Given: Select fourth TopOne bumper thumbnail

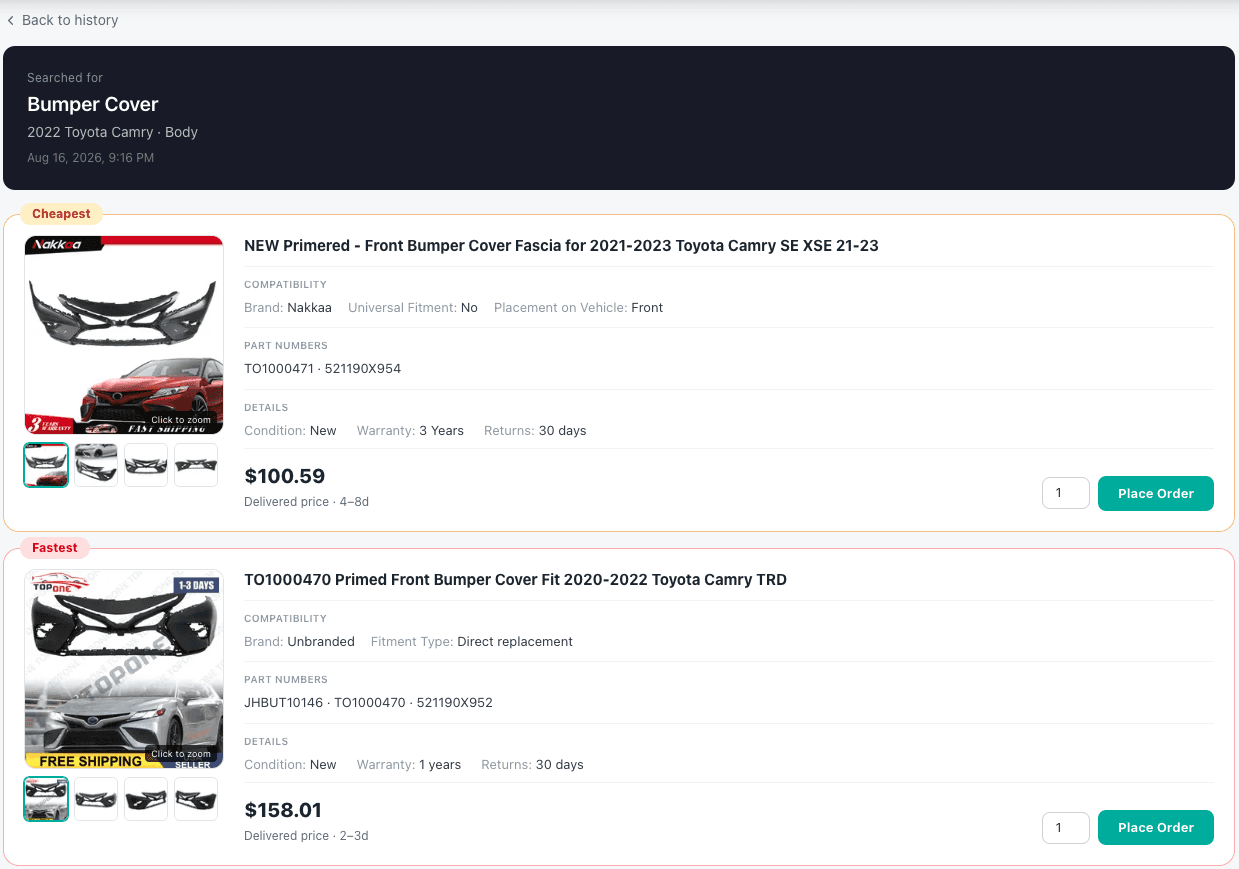Looking at the screenshot, I should [196, 799].
